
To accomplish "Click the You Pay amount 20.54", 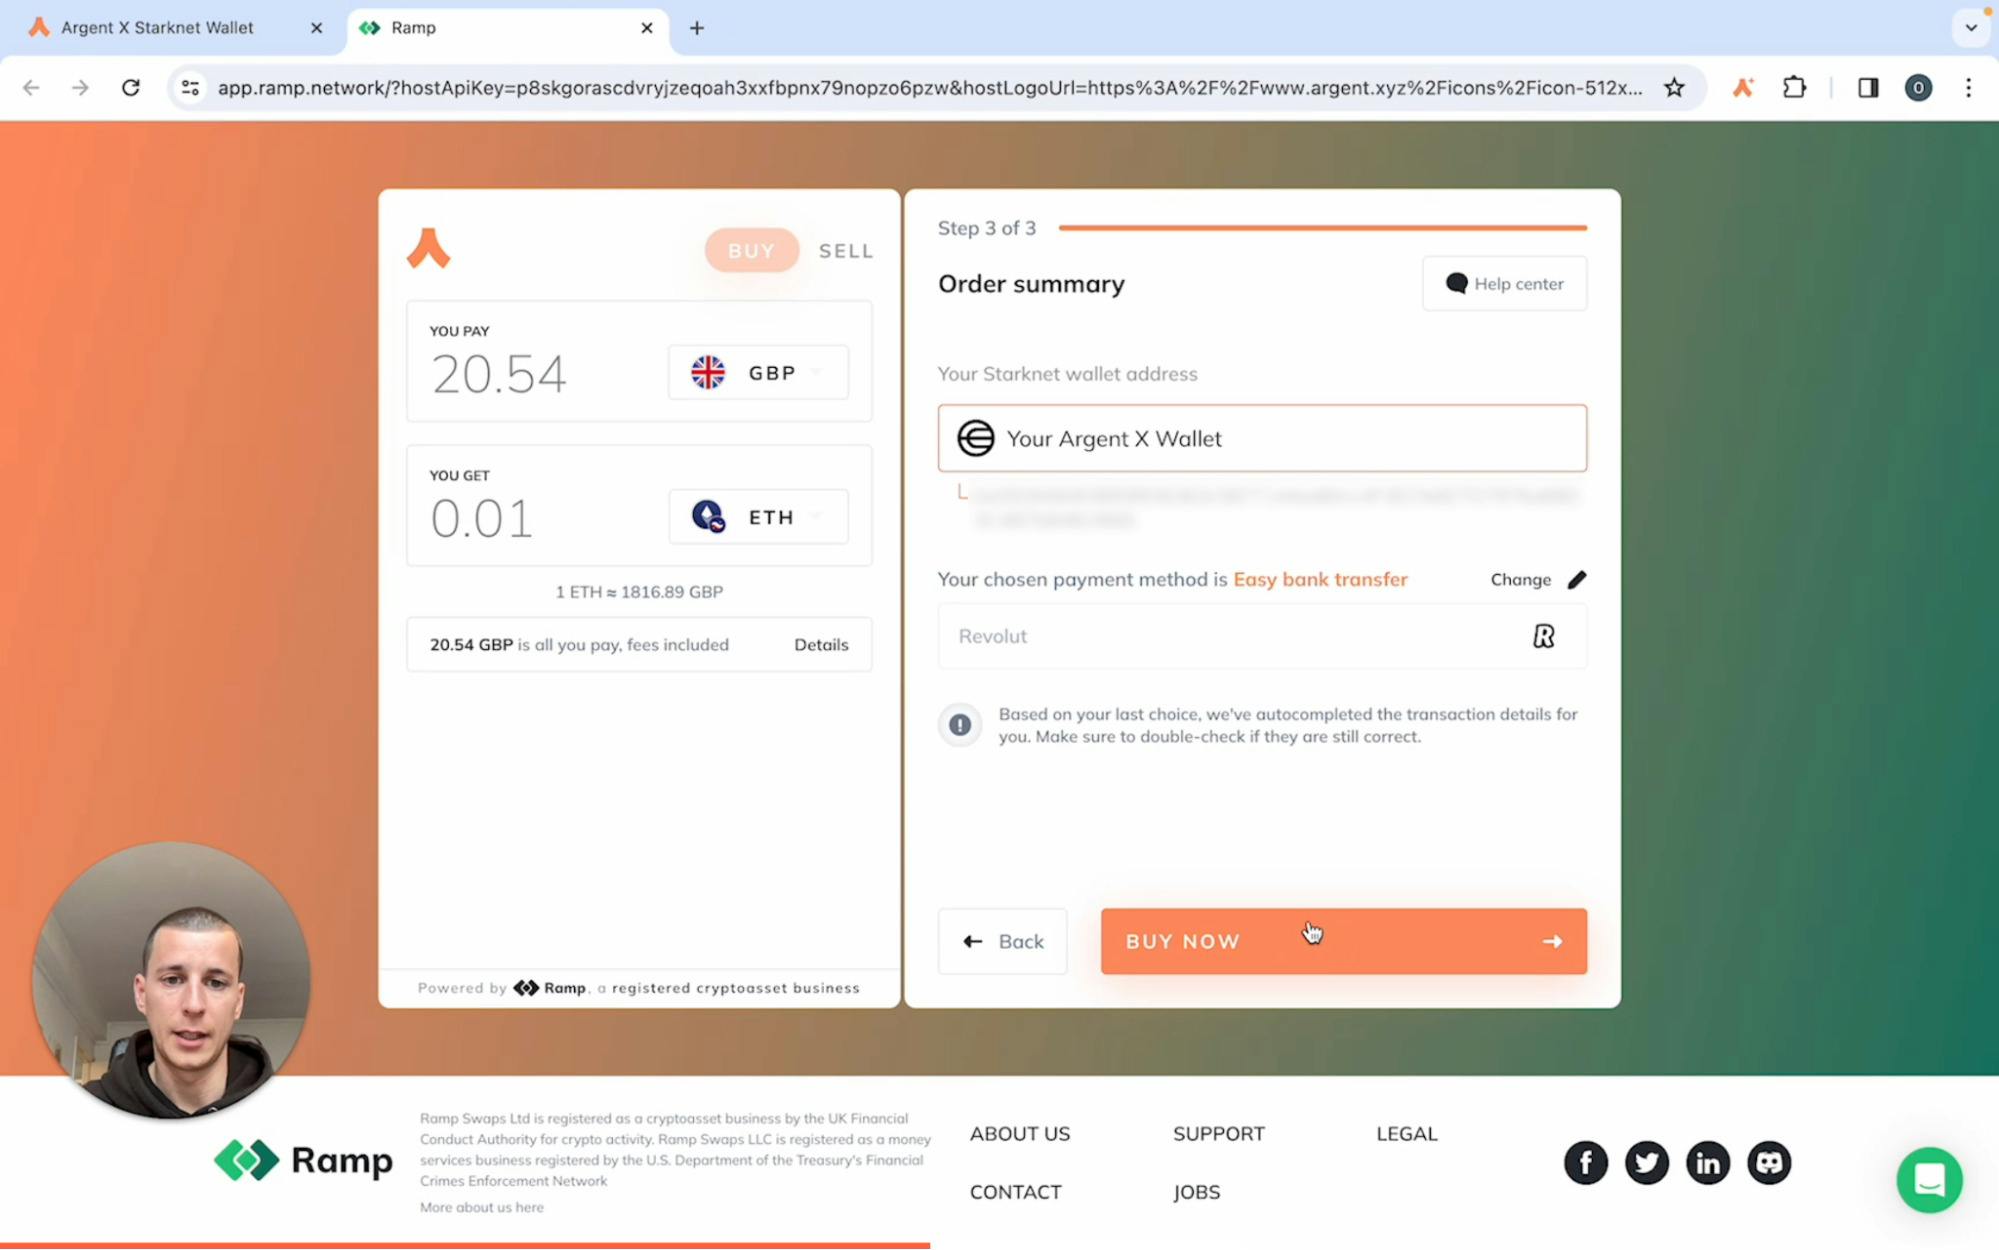I will [498, 375].
